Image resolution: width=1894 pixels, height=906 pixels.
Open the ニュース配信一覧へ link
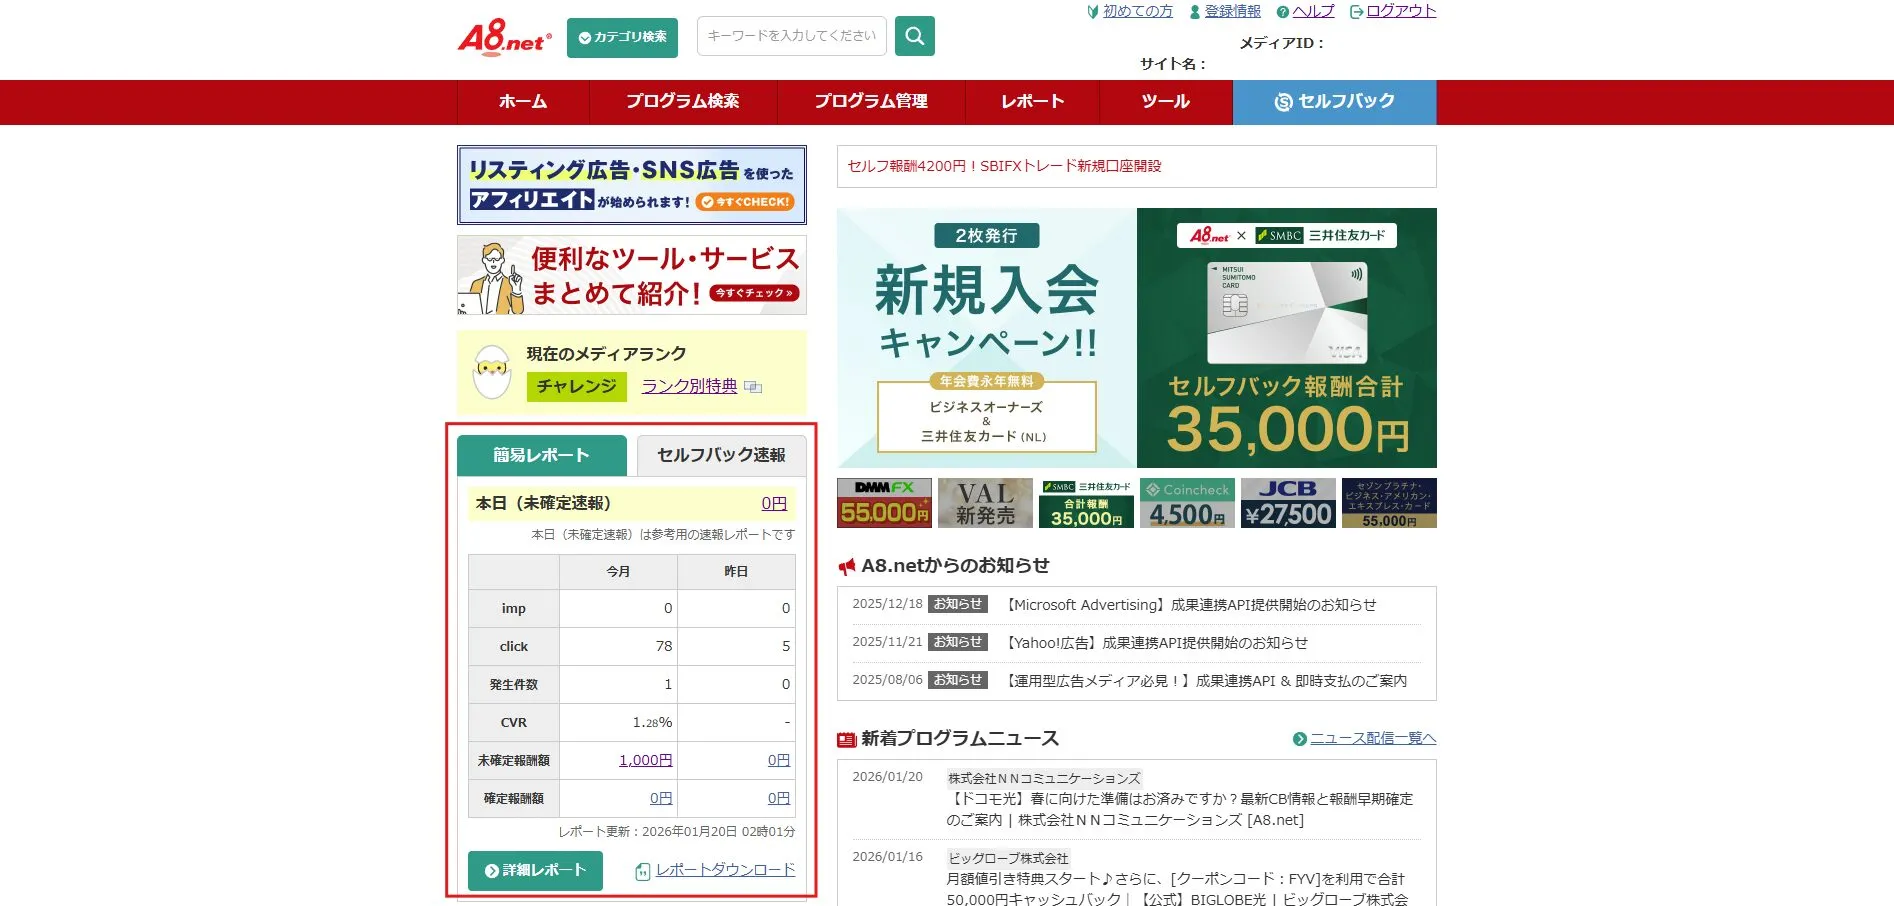tap(1373, 738)
